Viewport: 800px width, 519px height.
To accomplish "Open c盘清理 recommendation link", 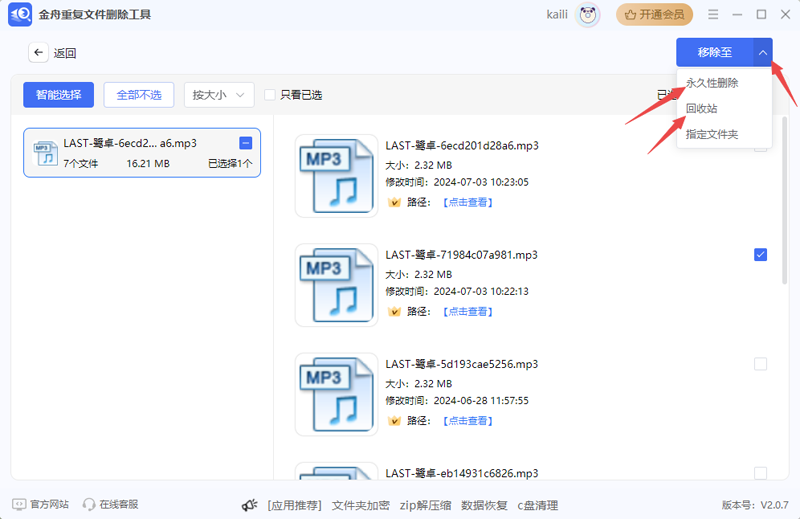I will [x=538, y=505].
